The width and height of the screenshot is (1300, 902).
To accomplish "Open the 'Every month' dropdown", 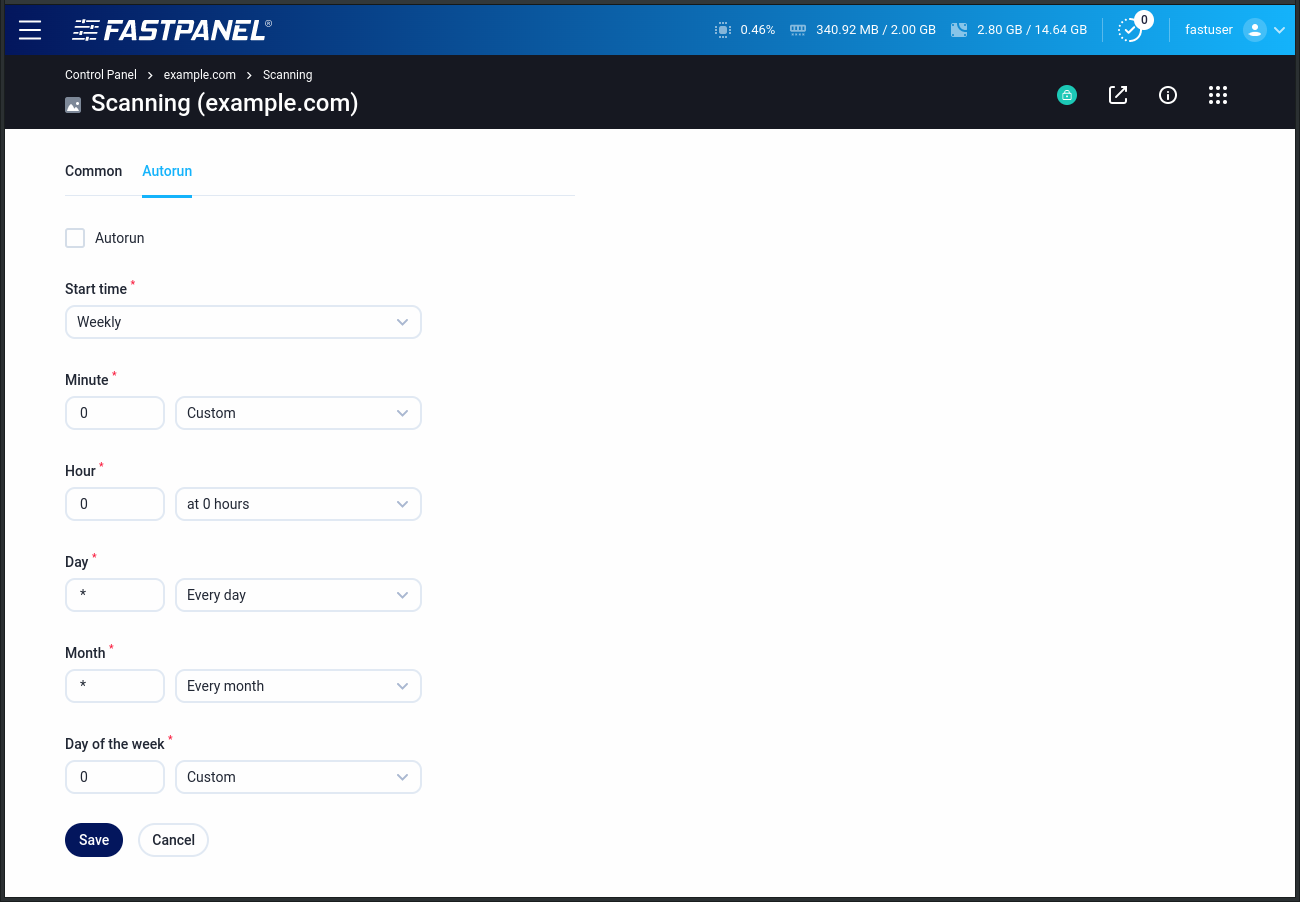I will tap(298, 686).
